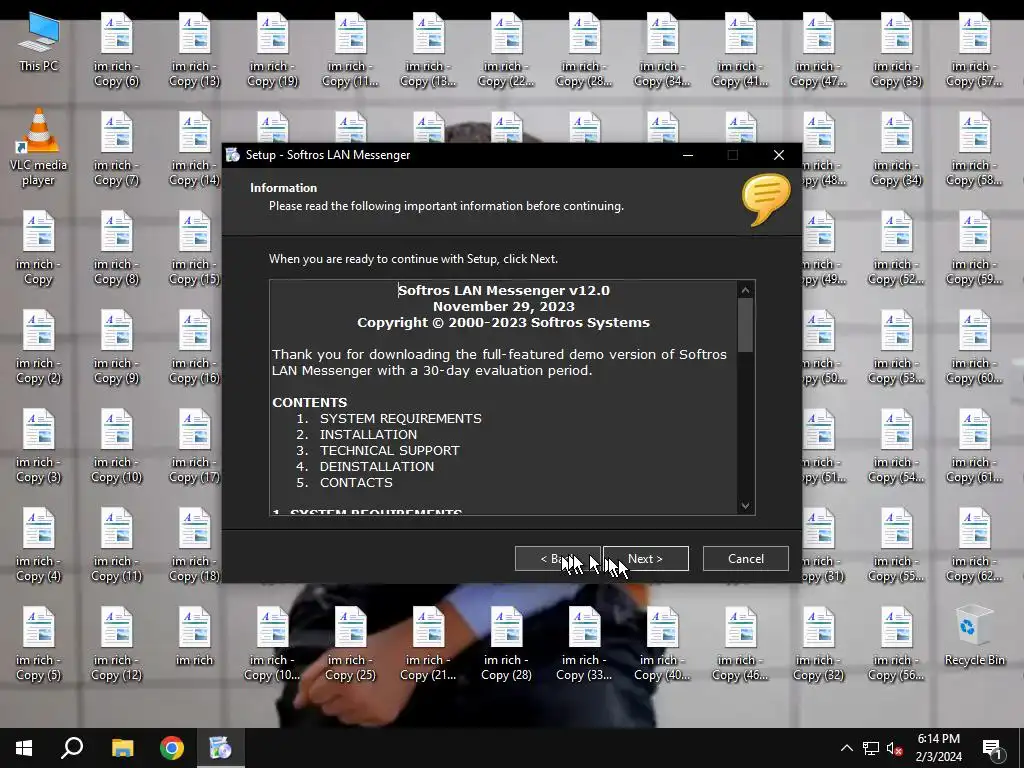Select the Recycle Bin icon
The height and width of the screenshot is (768, 1024).
pos(974,637)
